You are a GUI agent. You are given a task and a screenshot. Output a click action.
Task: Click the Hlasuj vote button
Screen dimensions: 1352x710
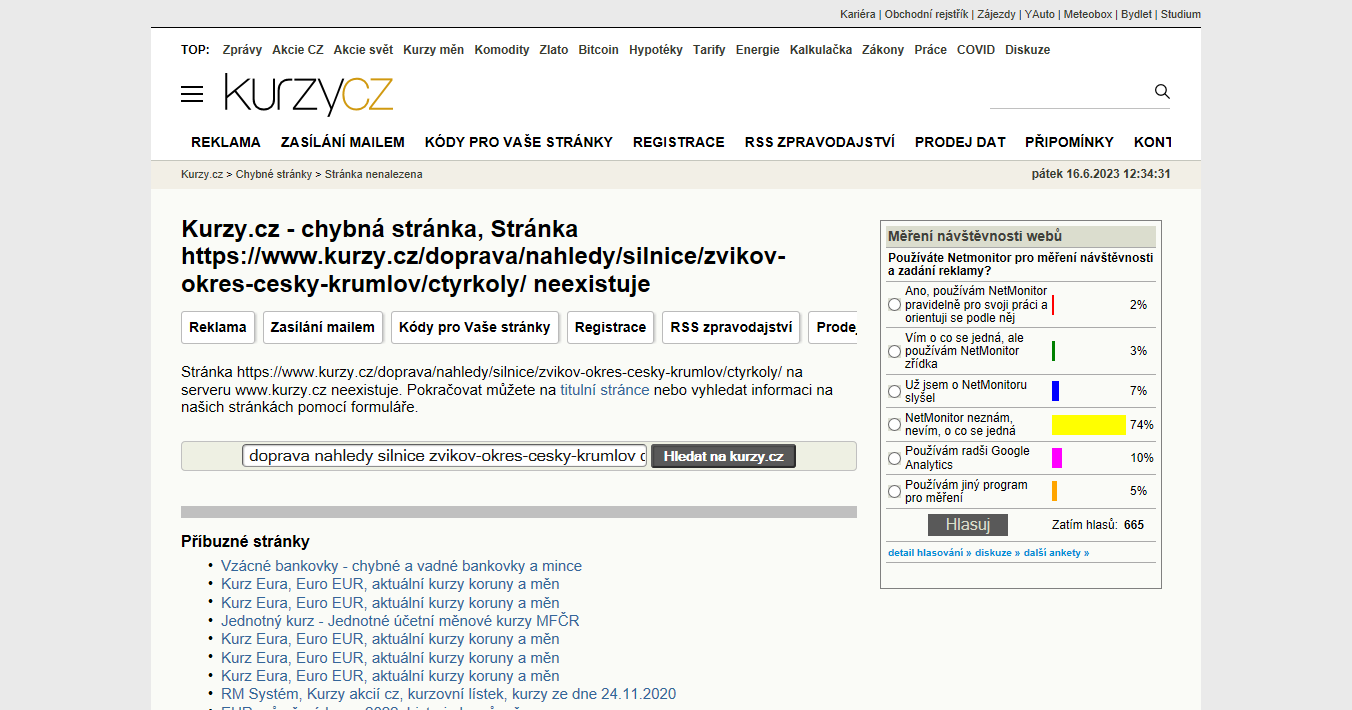tap(968, 525)
